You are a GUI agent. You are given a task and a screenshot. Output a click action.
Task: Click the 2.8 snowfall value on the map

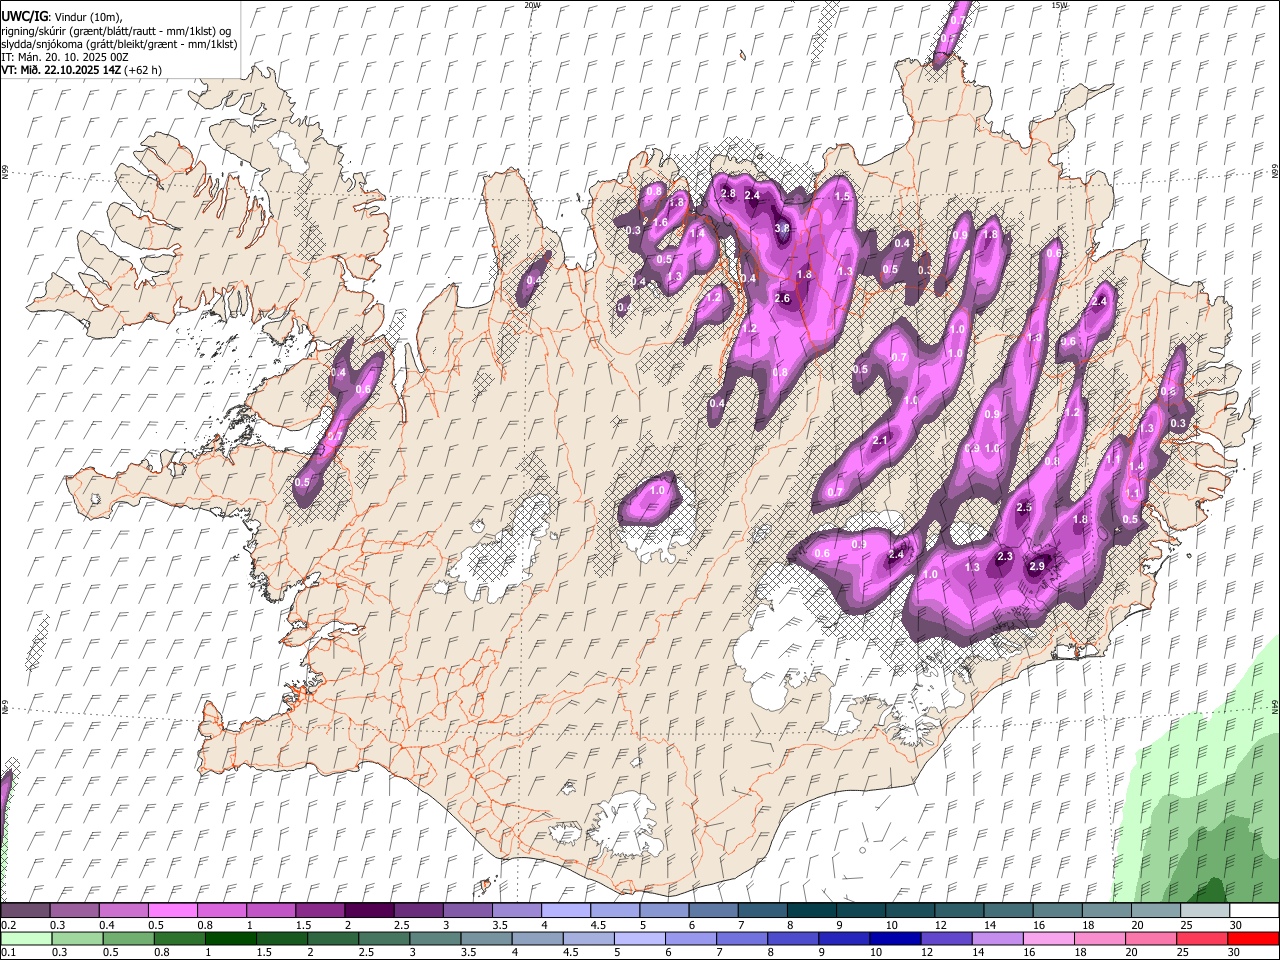728,193
